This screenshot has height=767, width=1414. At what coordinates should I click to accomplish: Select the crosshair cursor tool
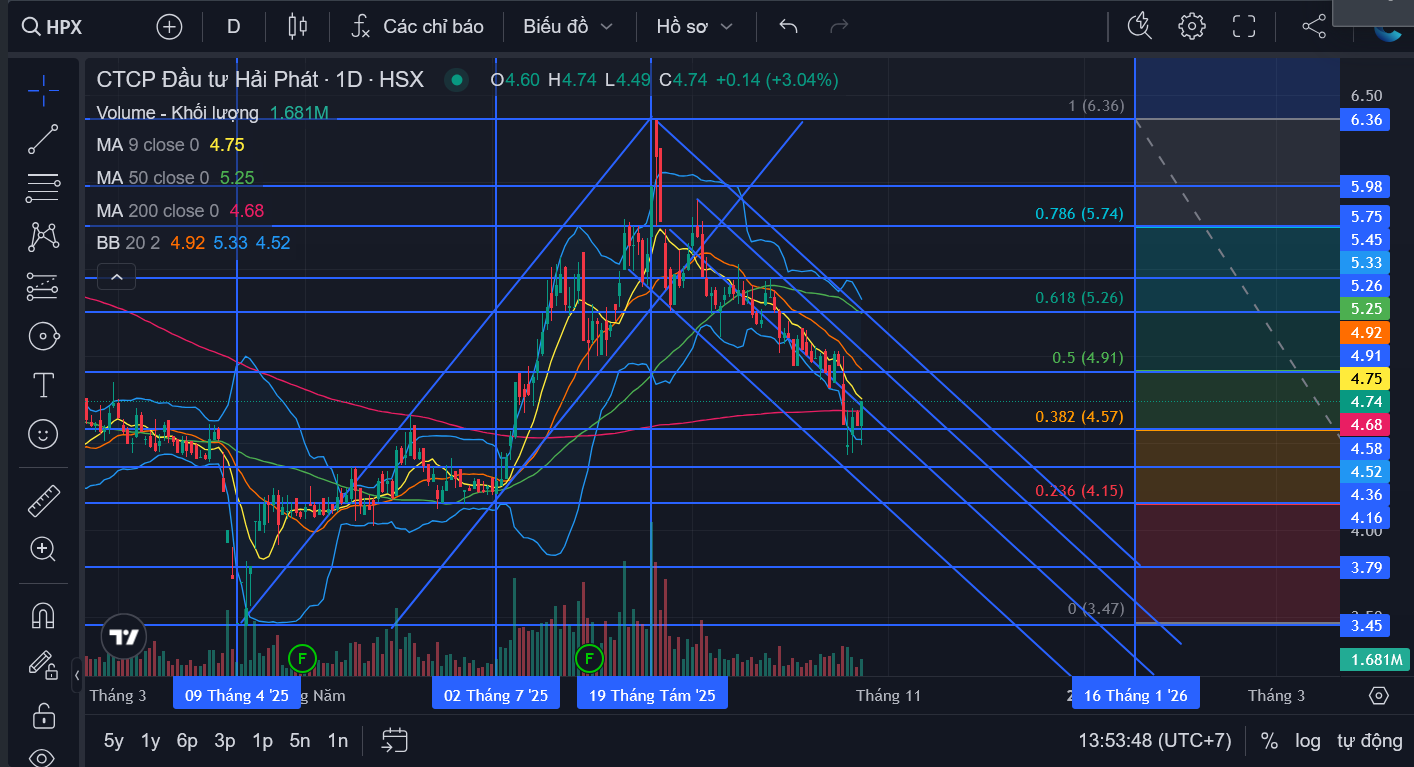tap(43, 91)
